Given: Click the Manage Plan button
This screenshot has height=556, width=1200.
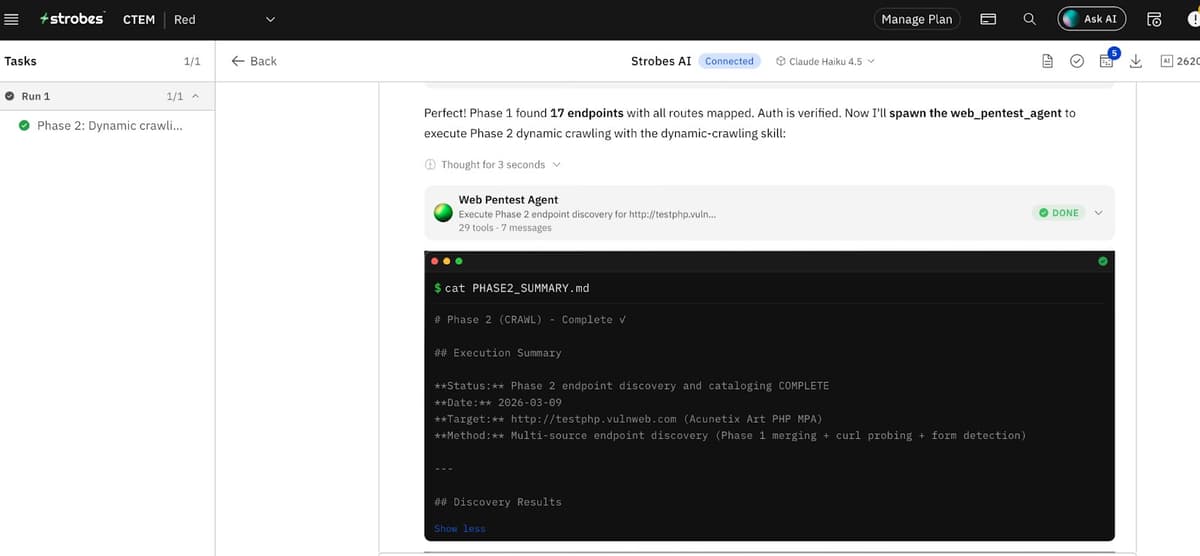Looking at the screenshot, I should [x=917, y=19].
